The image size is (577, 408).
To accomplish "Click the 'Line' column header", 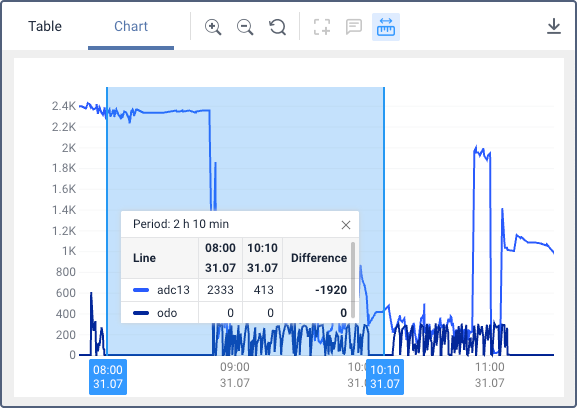I will pos(144,258).
